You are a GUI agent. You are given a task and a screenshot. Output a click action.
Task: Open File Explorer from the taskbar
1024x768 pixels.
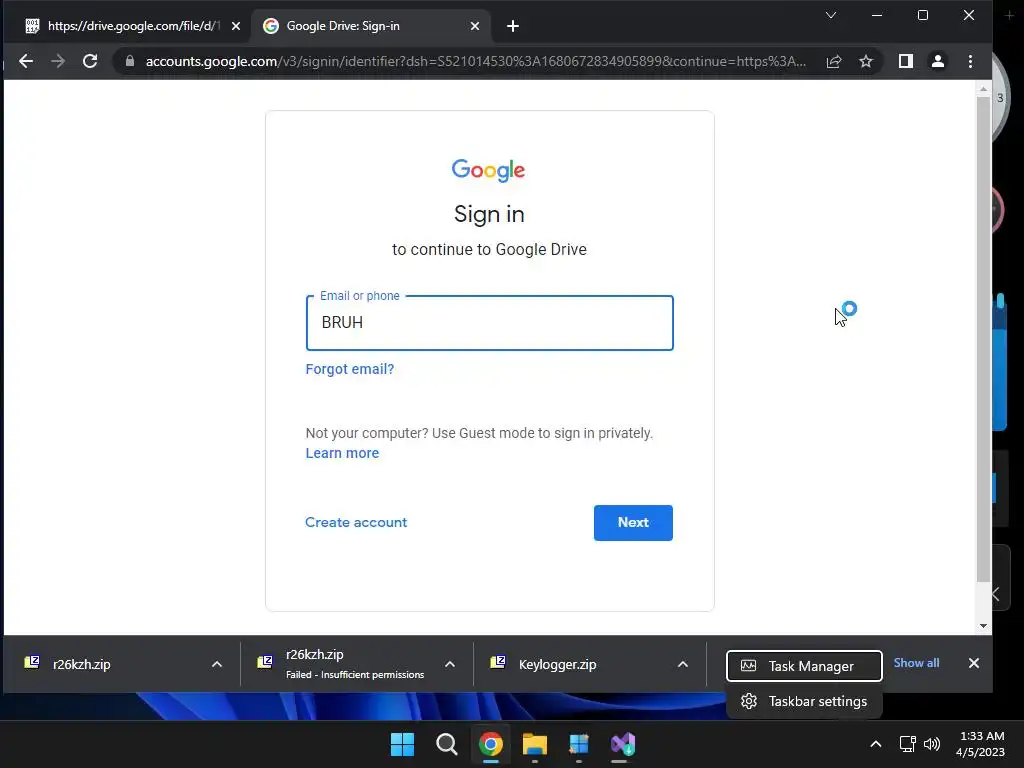tap(535, 744)
